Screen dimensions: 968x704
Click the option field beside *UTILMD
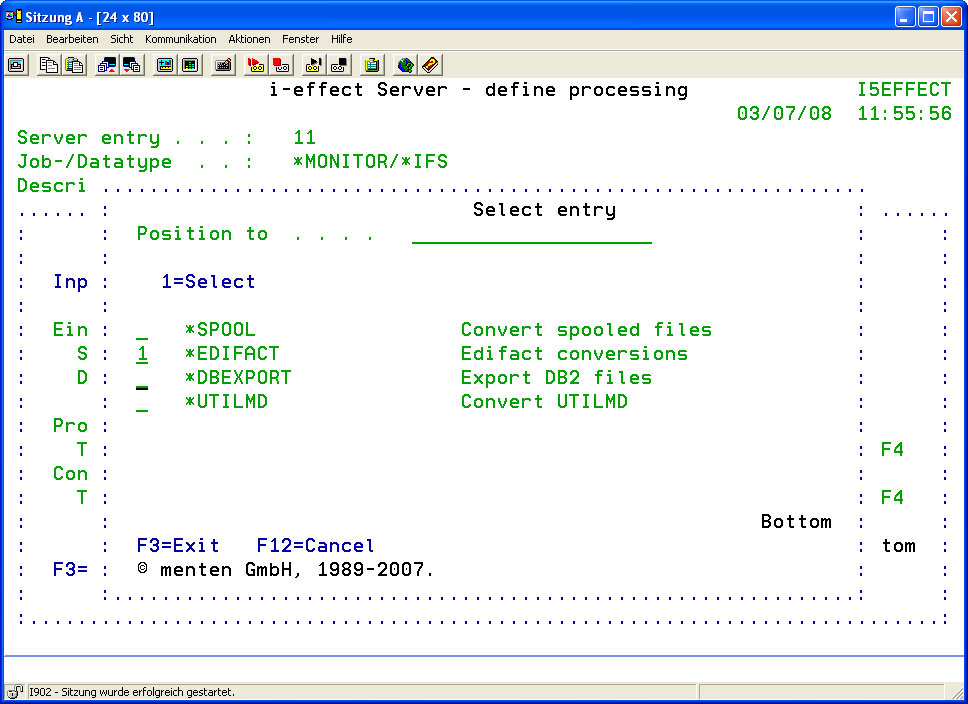click(x=142, y=402)
